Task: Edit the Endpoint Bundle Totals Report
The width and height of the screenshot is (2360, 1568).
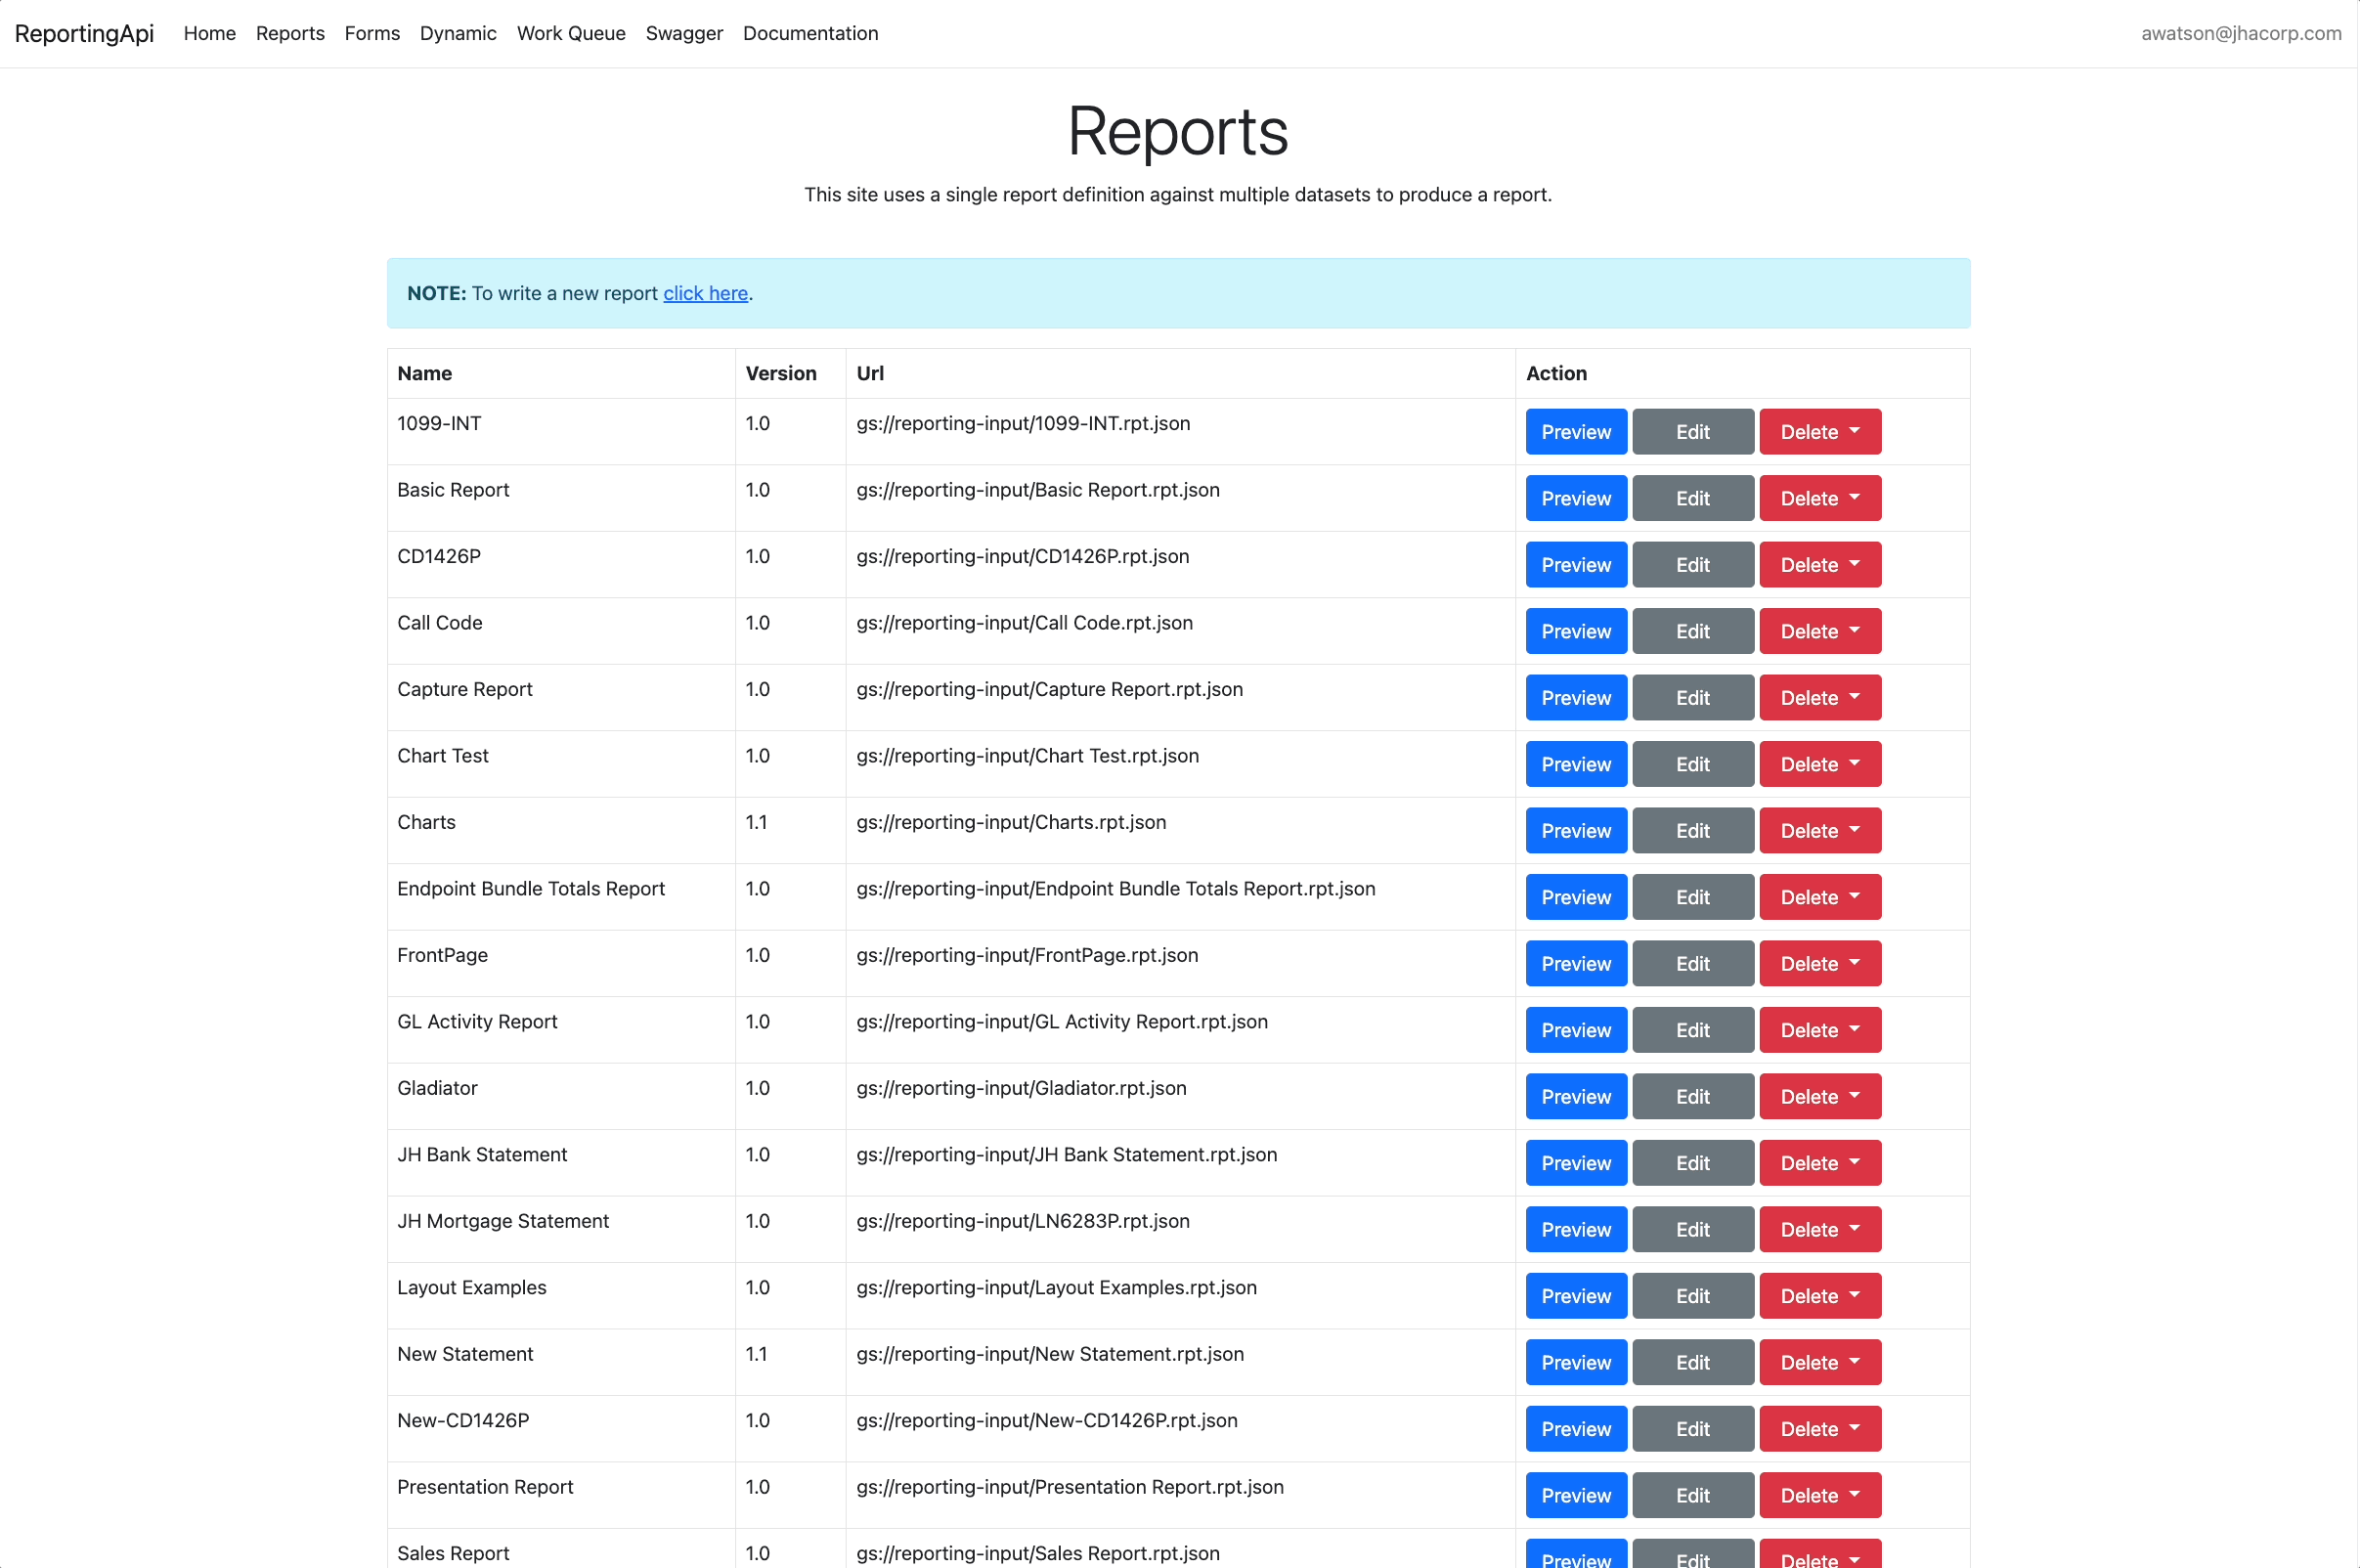Action: 1692,897
